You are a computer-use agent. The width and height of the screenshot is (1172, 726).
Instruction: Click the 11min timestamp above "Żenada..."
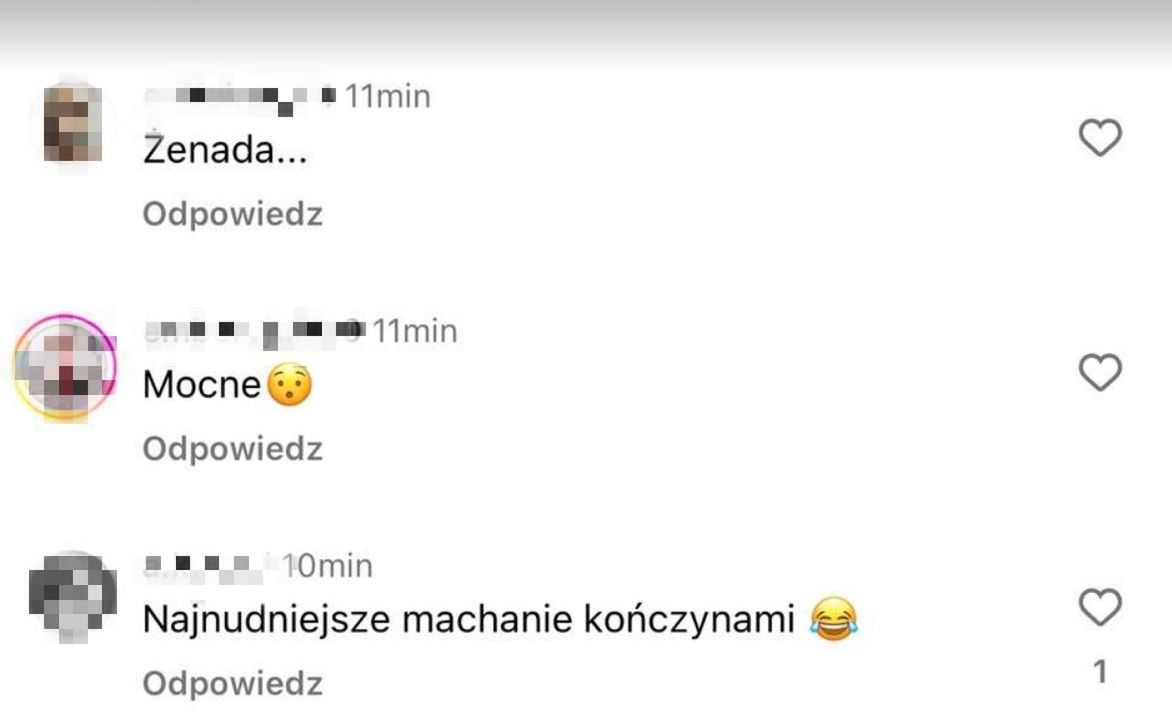coord(387,96)
